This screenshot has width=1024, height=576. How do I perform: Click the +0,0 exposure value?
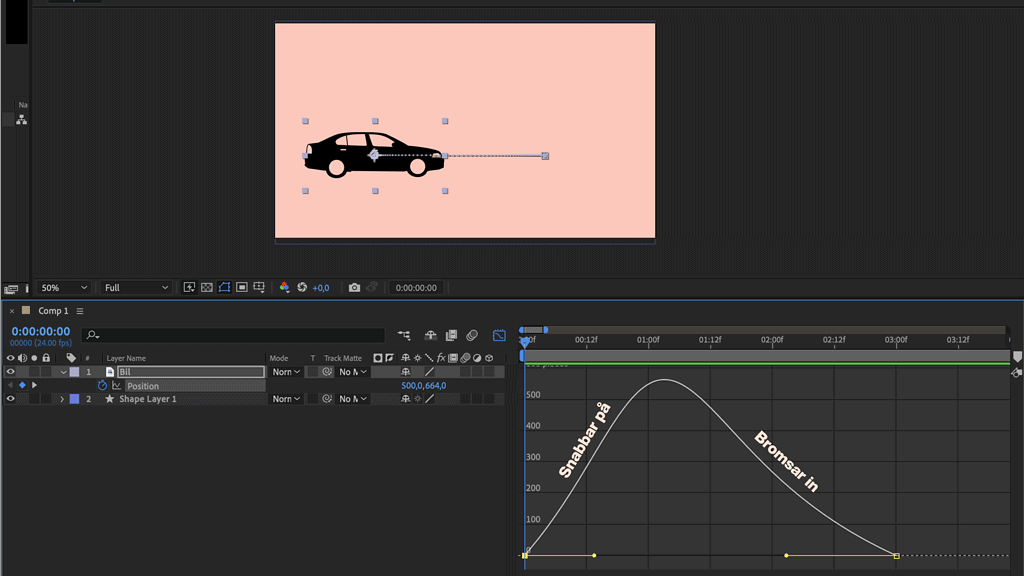click(321, 288)
